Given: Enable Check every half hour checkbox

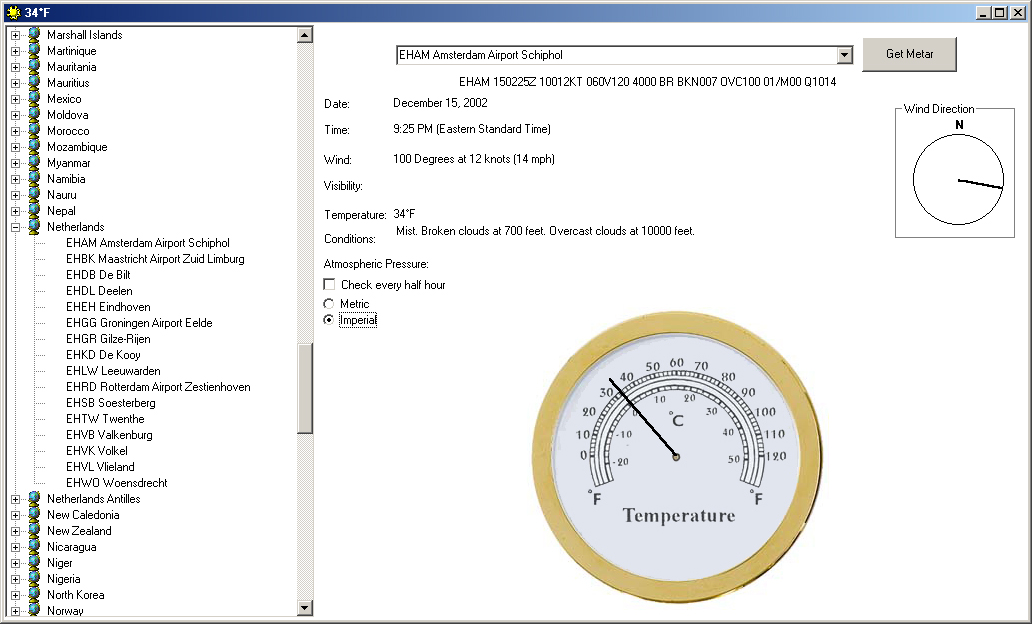Looking at the screenshot, I should [x=330, y=285].
